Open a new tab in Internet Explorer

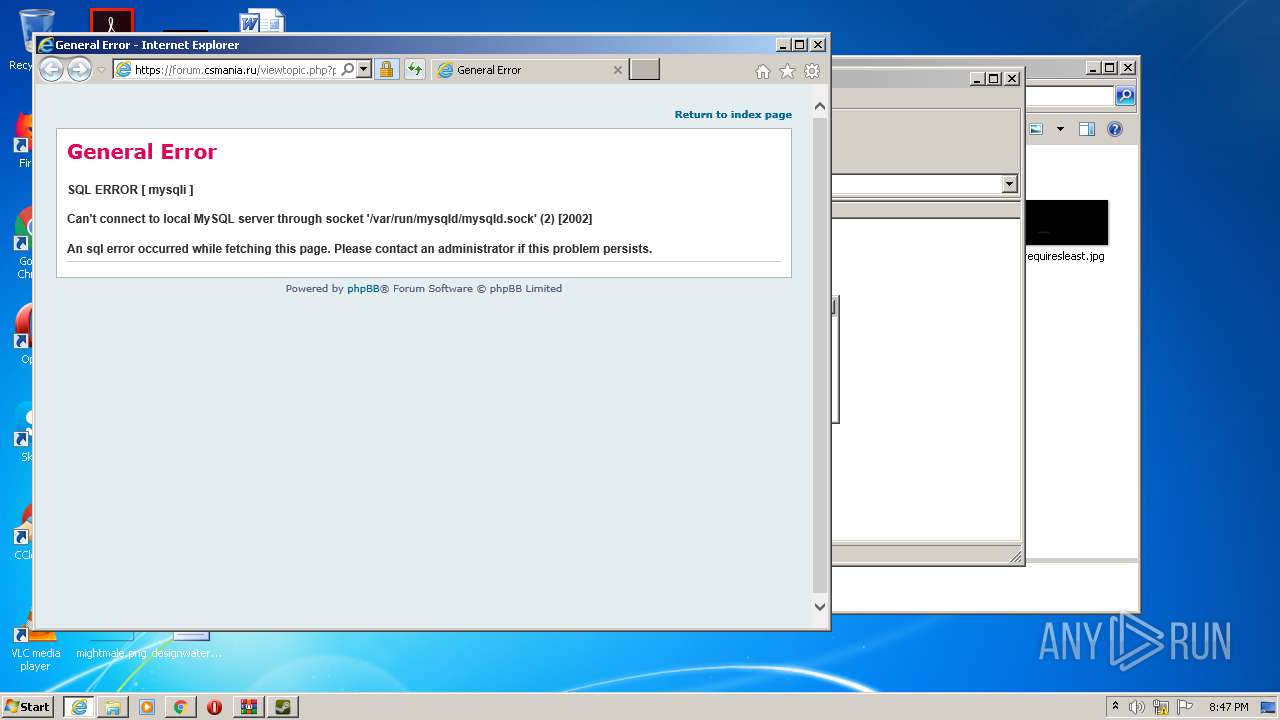click(644, 69)
